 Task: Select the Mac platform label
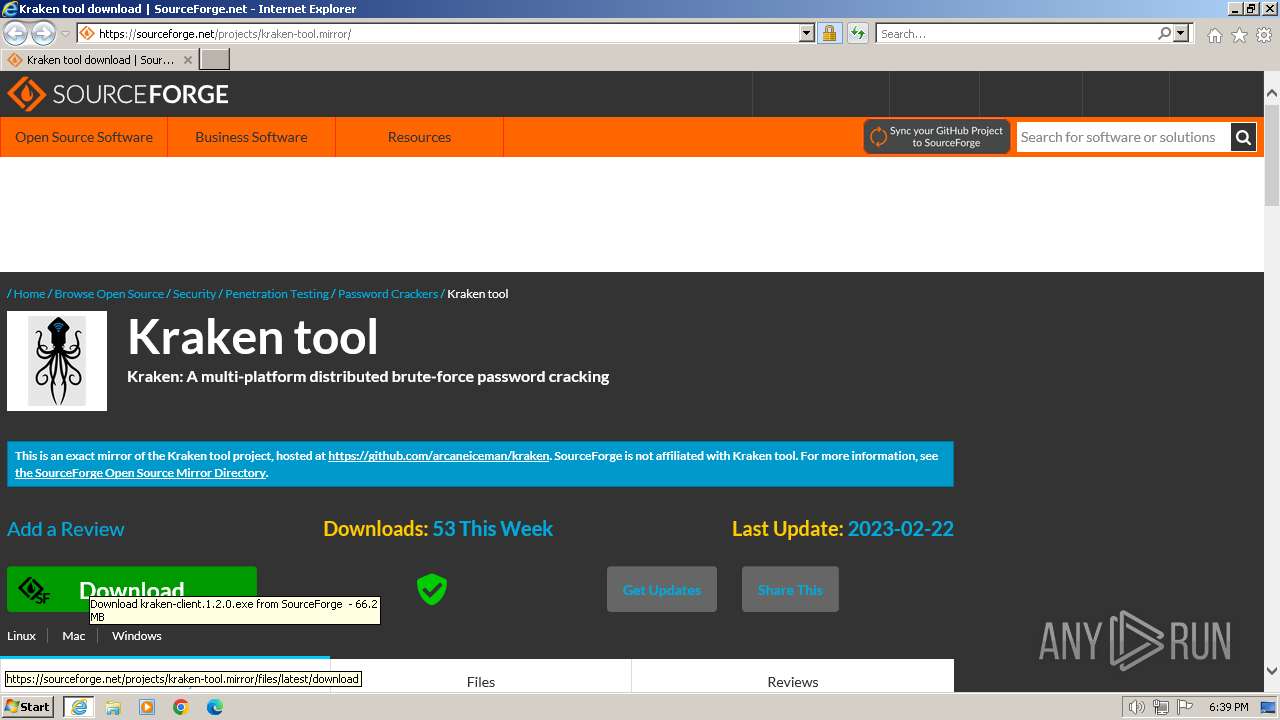pyautogui.click(x=74, y=636)
